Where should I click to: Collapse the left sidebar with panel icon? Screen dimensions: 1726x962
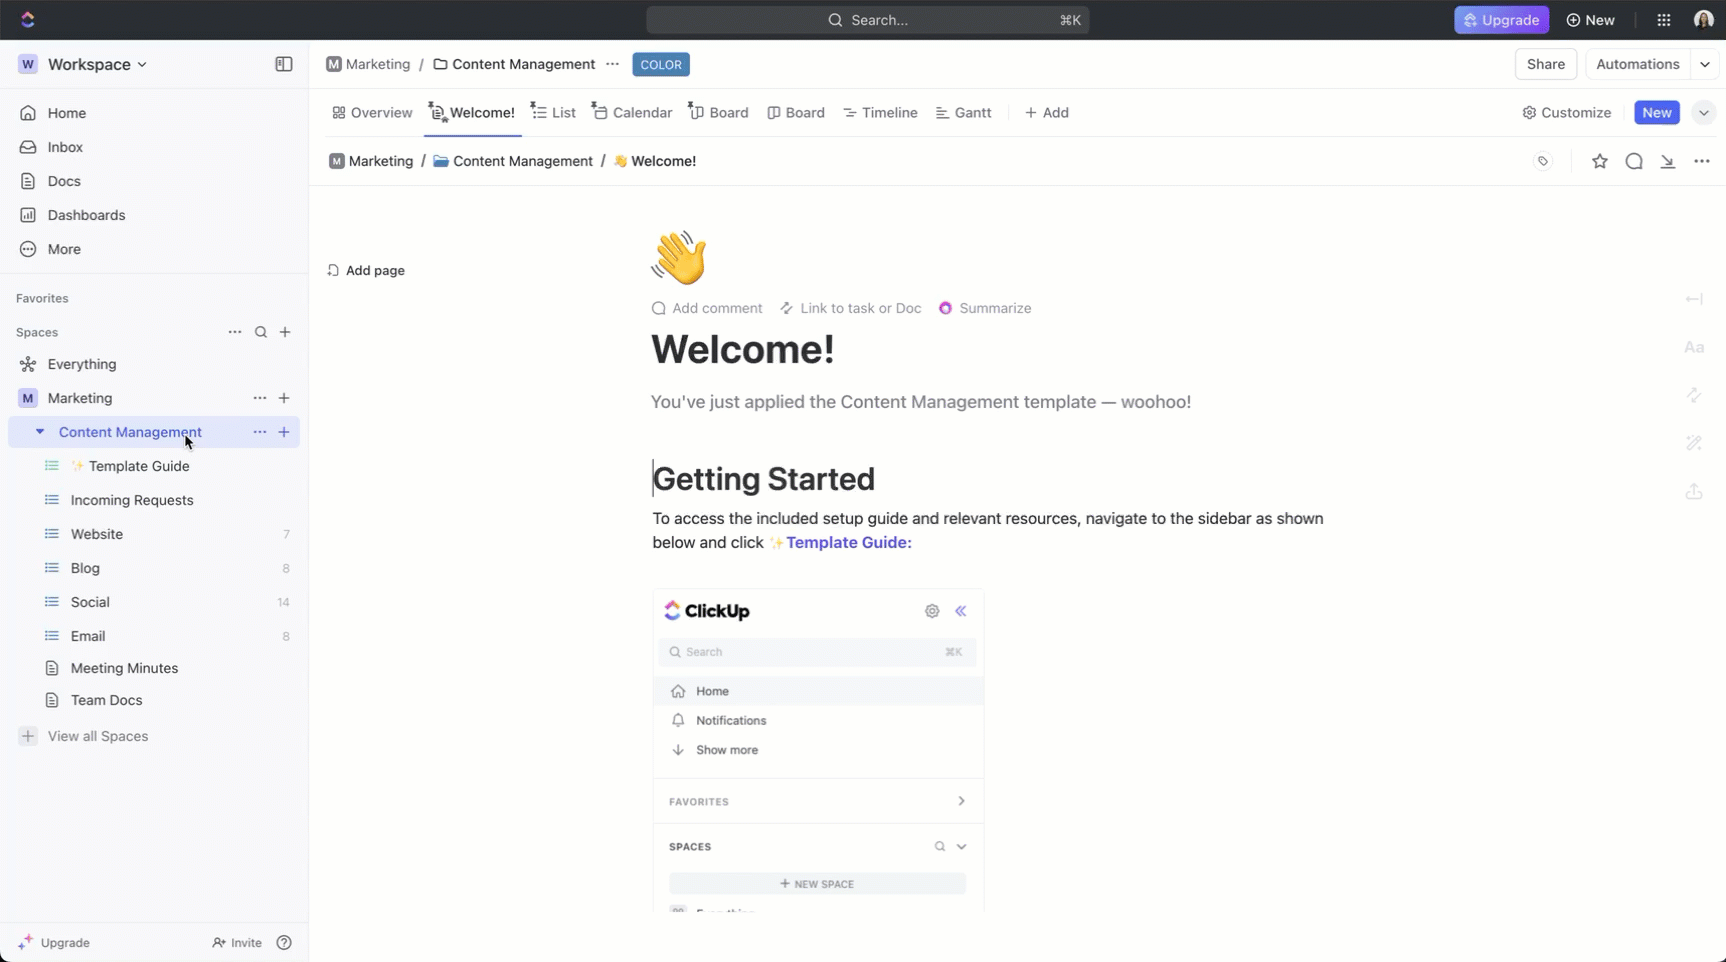coord(283,64)
